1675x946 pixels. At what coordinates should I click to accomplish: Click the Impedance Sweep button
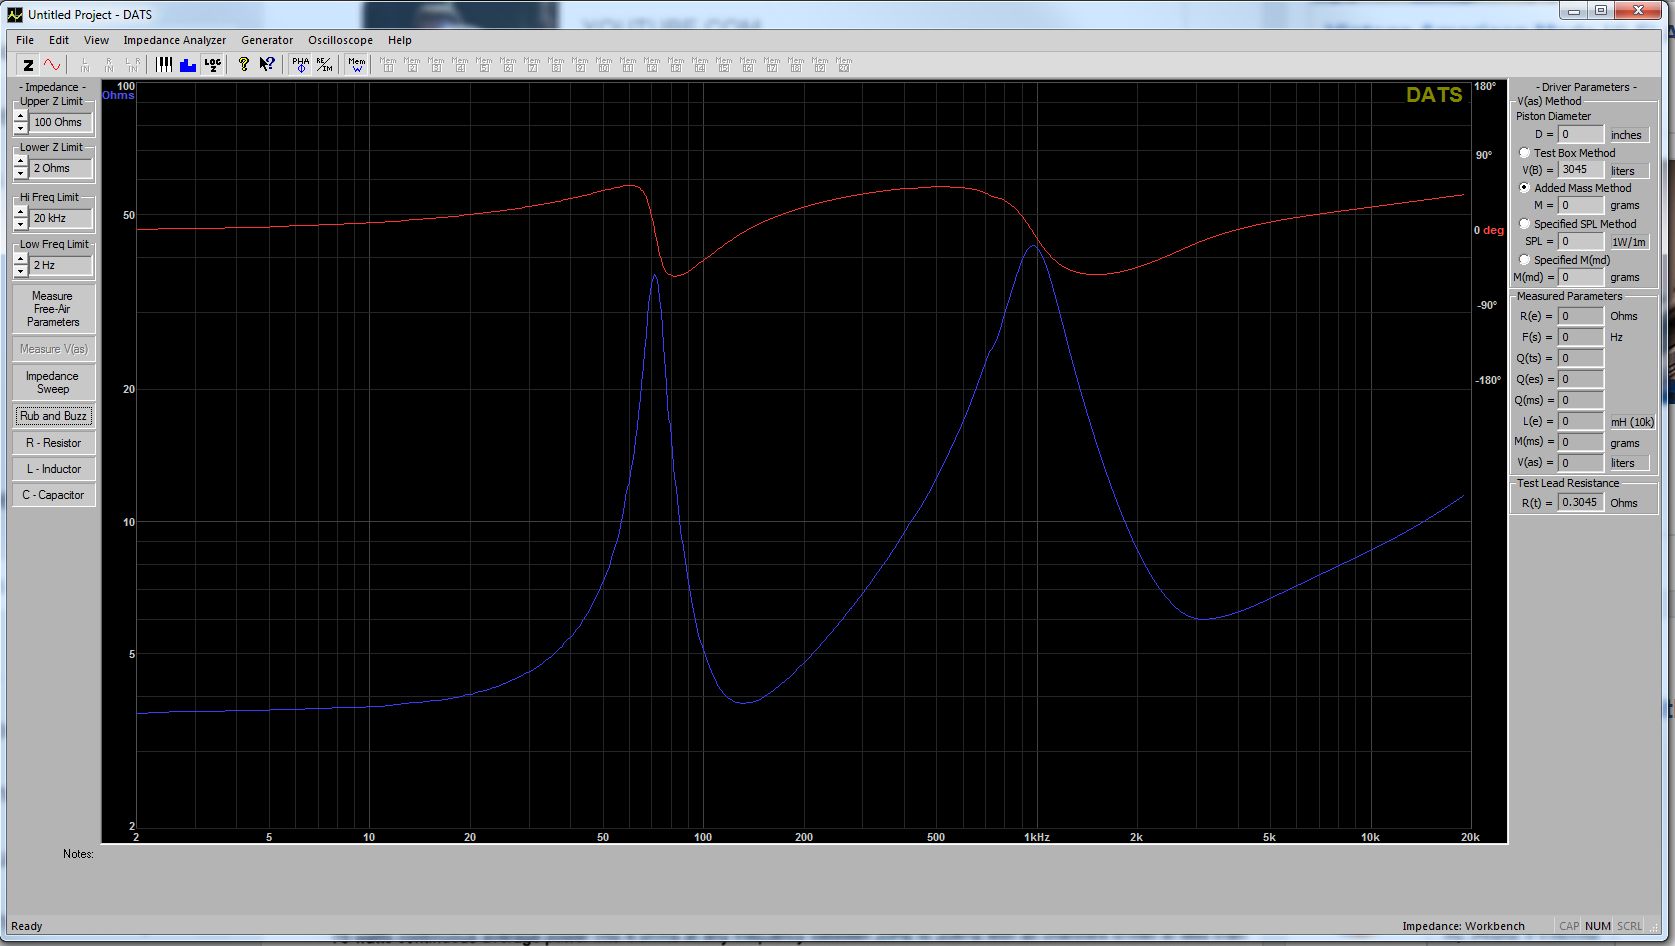(x=53, y=382)
